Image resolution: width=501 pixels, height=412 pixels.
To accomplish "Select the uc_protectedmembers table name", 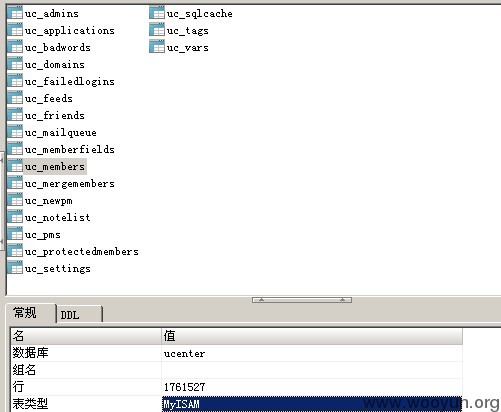I will point(82,252).
